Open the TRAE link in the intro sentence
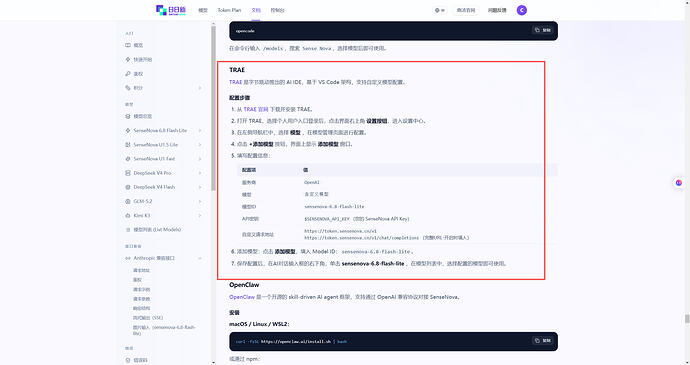This screenshot has width=690, height=365. 235,82
